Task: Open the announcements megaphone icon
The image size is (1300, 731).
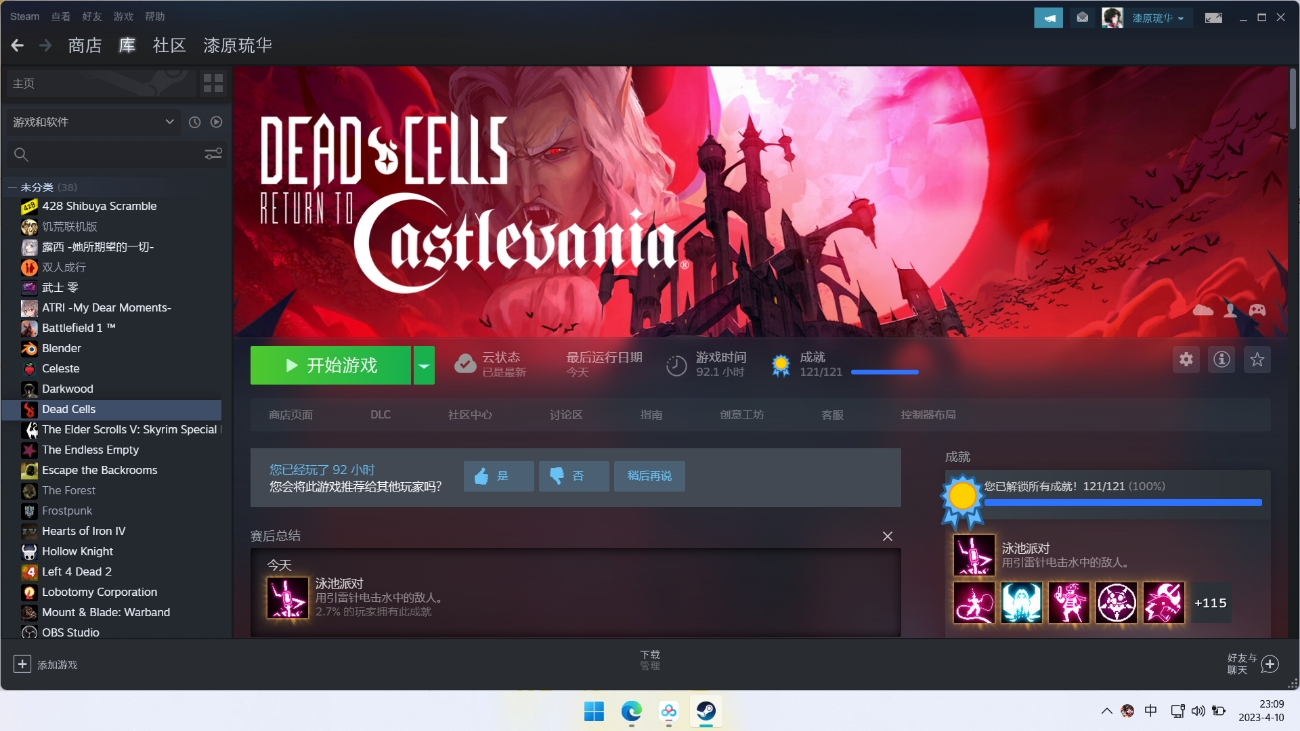Action: [1048, 18]
